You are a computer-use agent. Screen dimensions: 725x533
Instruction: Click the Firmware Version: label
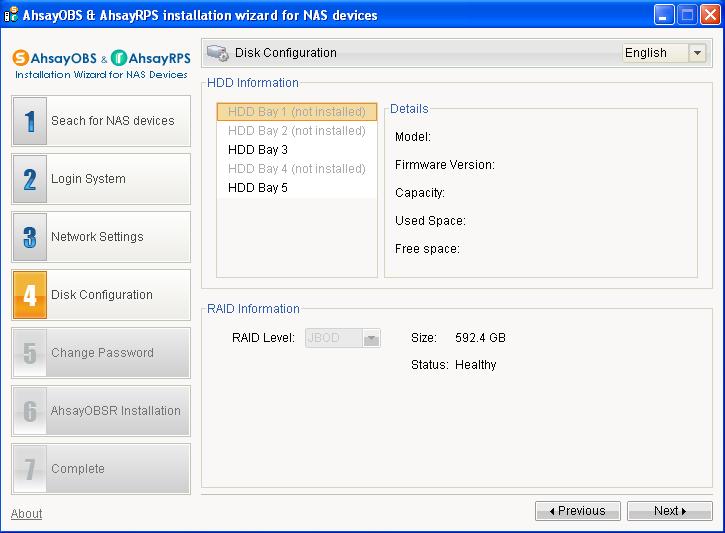click(x=445, y=165)
